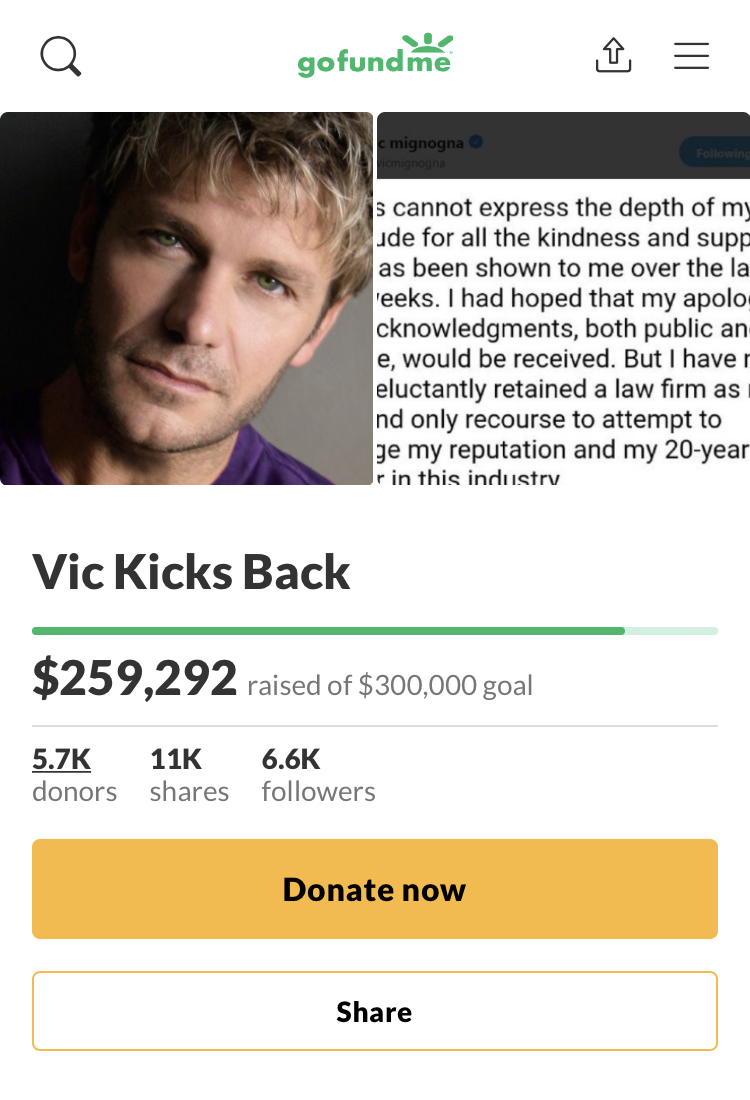The width and height of the screenshot is (750, 1100).
Task: Click the unfilled end of progress bar
Action: [671, 631]
